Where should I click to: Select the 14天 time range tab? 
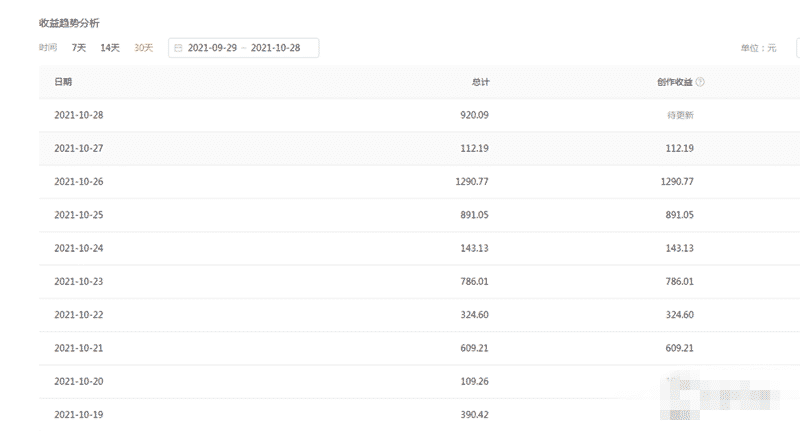(110, 48)
